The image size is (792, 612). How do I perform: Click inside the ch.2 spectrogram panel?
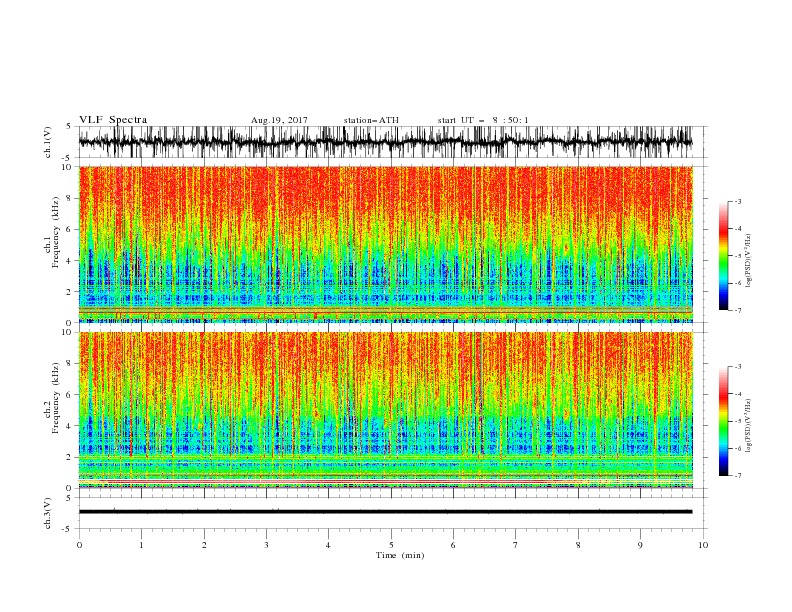click(385, 410)
